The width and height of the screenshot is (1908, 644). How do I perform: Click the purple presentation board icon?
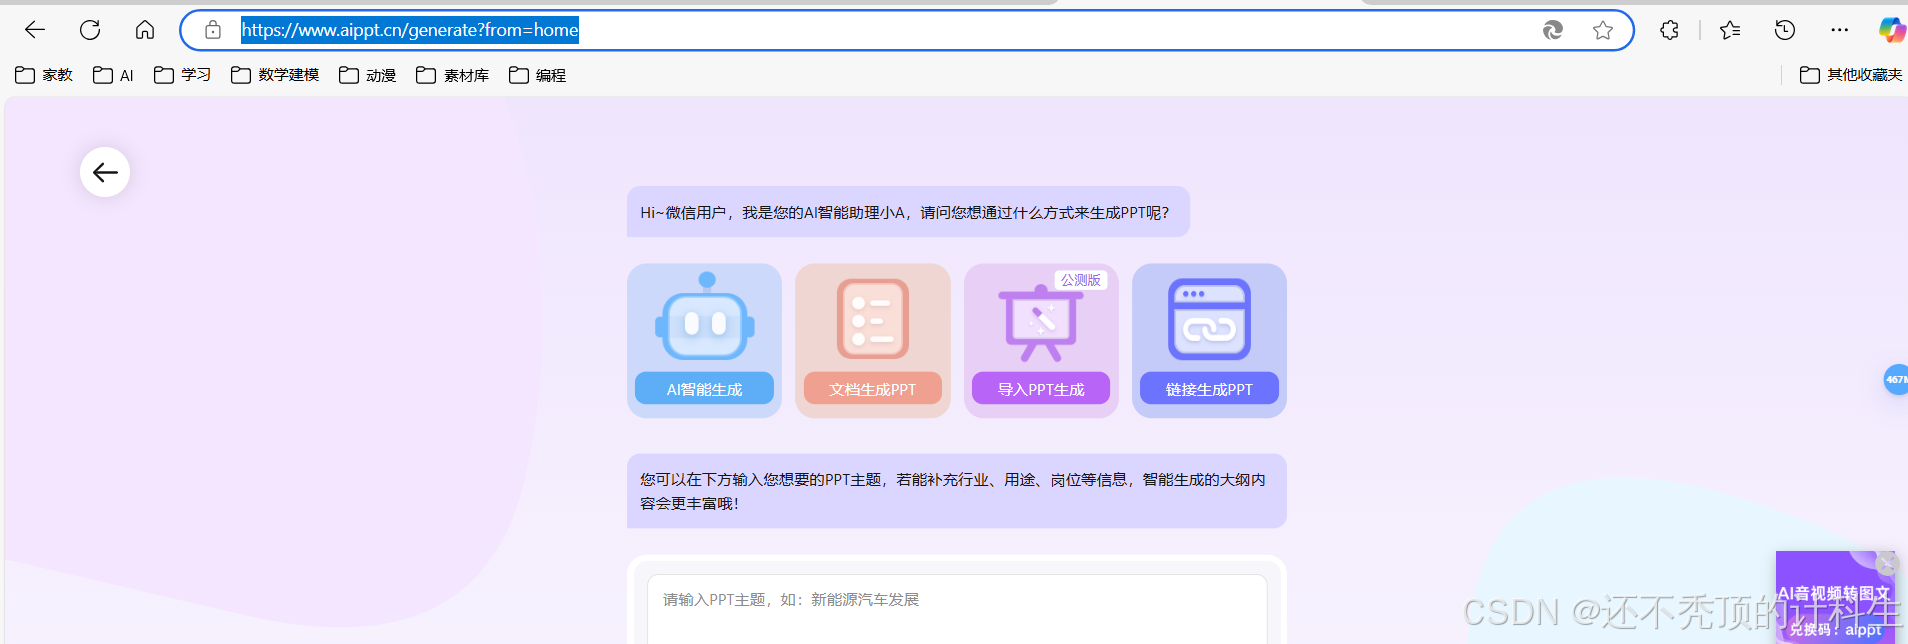pos(1041,324)
